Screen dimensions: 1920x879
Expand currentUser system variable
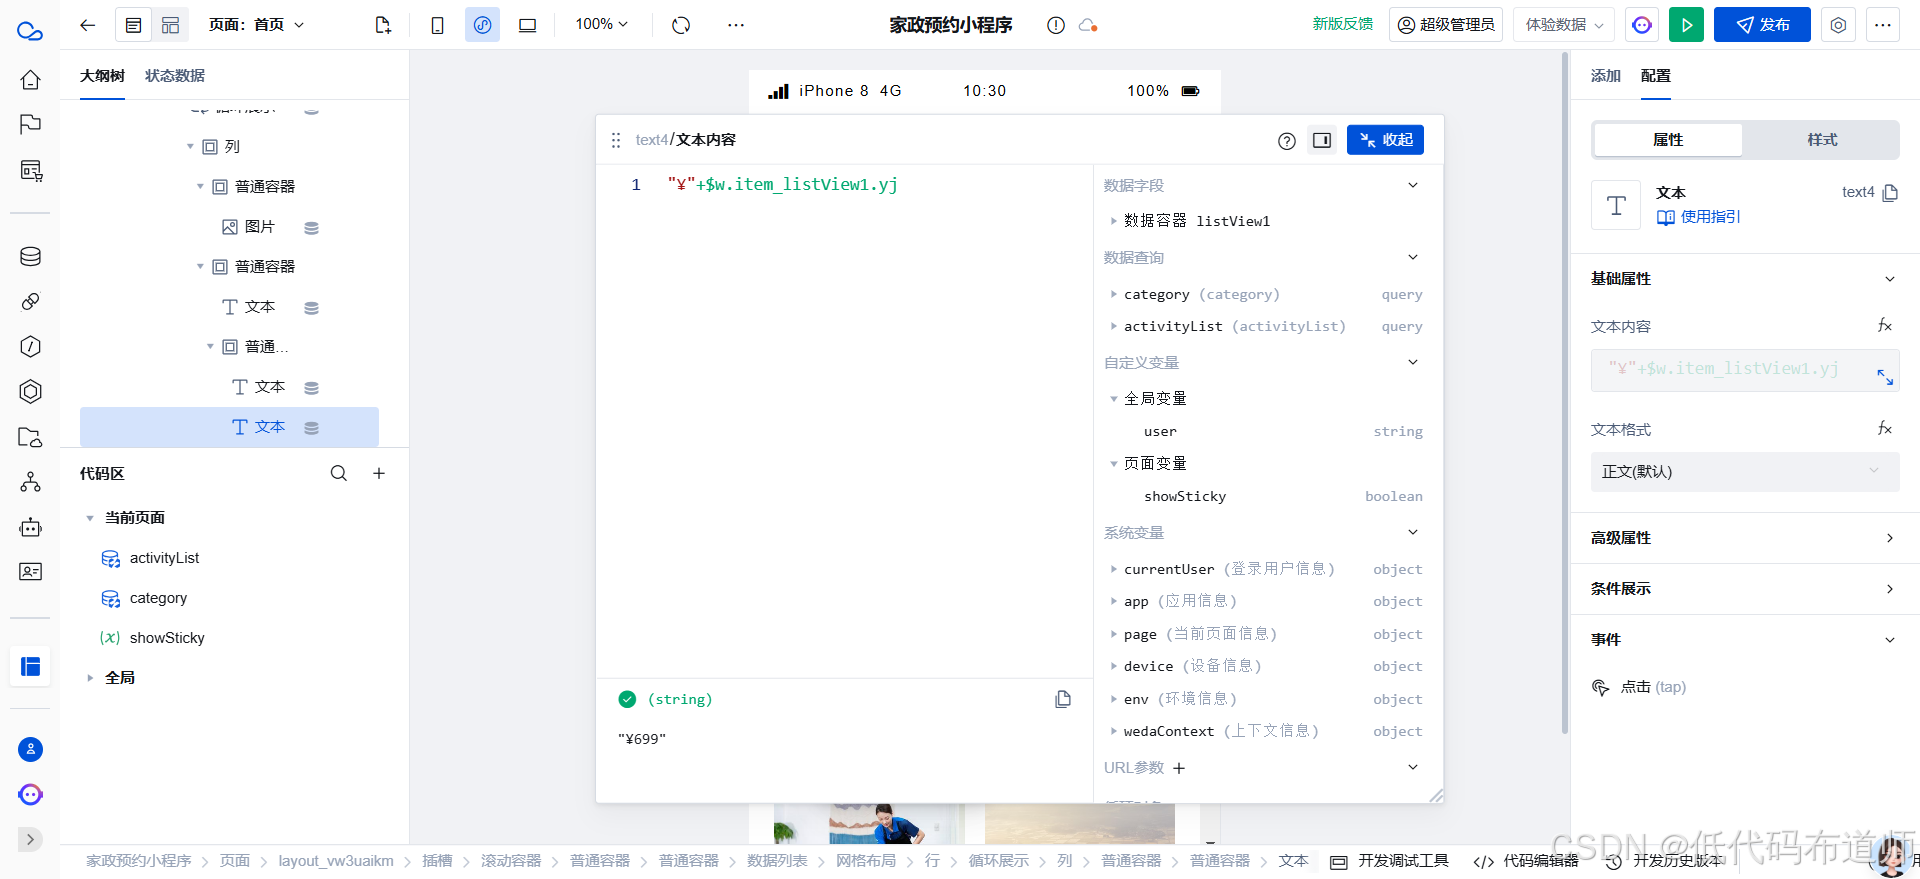pos(1113,569)
